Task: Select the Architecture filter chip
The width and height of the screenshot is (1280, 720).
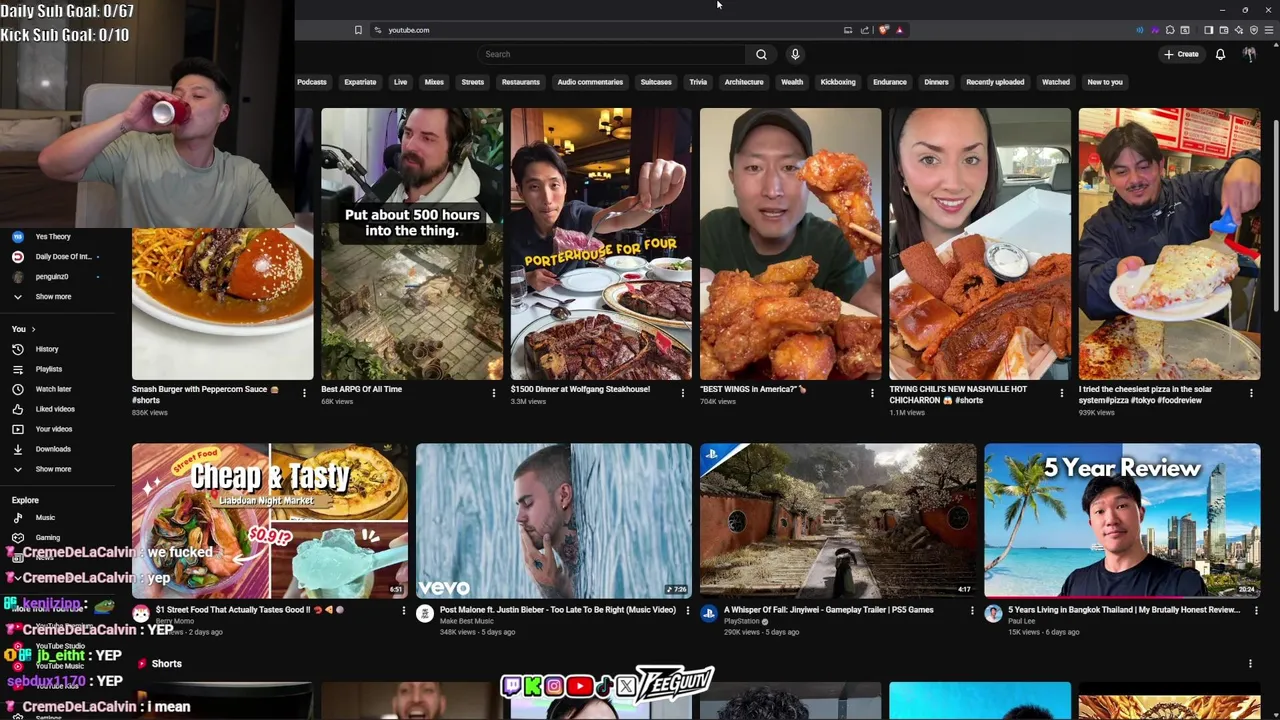Action: 743,82
